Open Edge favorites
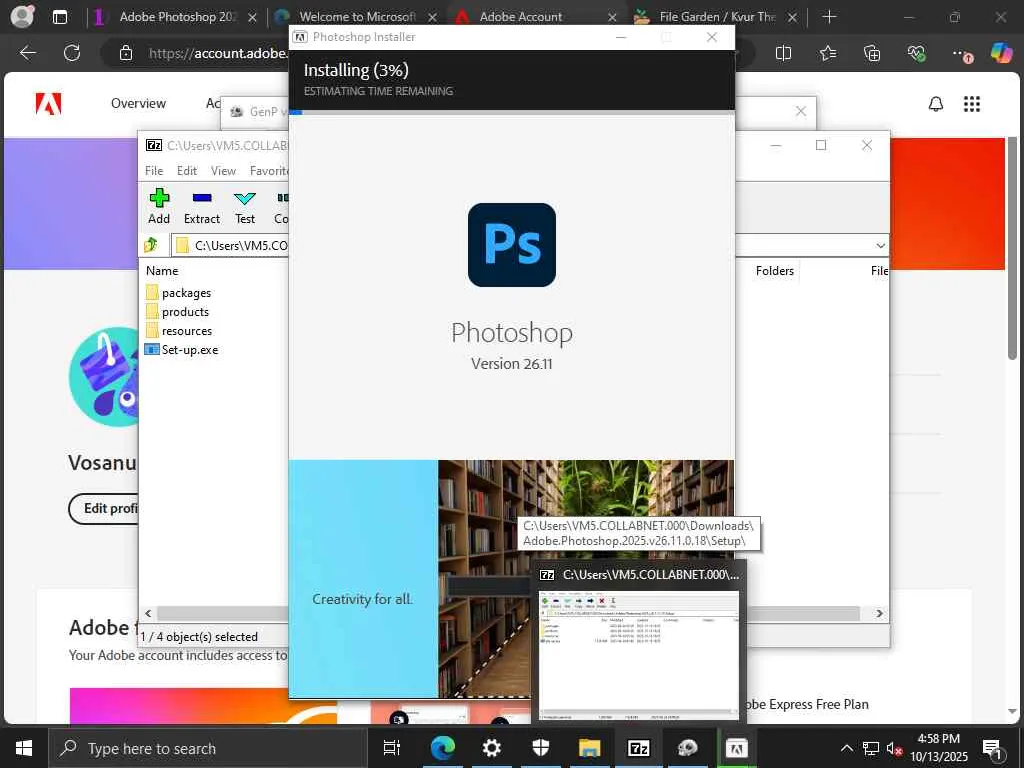The width and height of the screenshot is (1024, 768). [827, 53]
